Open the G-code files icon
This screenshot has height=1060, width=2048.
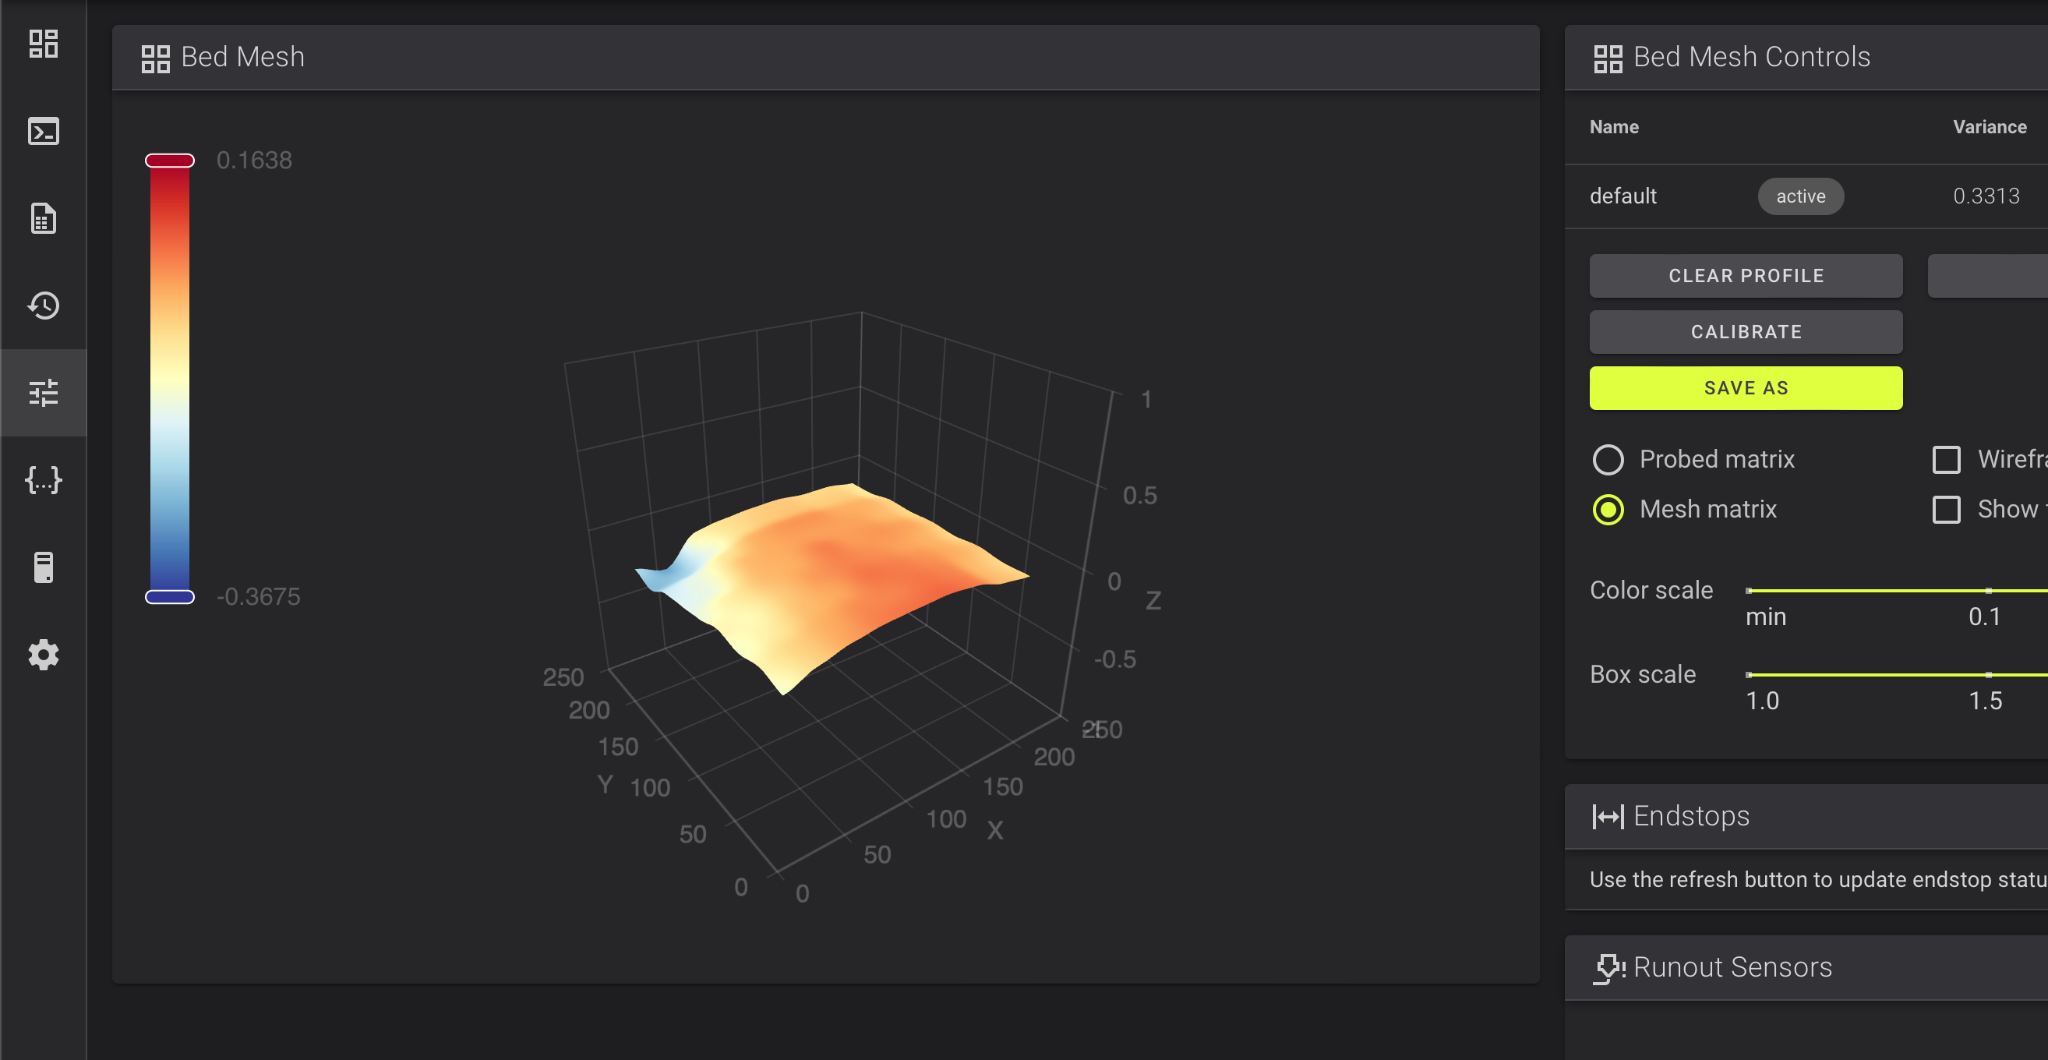(x=43, y=218)
